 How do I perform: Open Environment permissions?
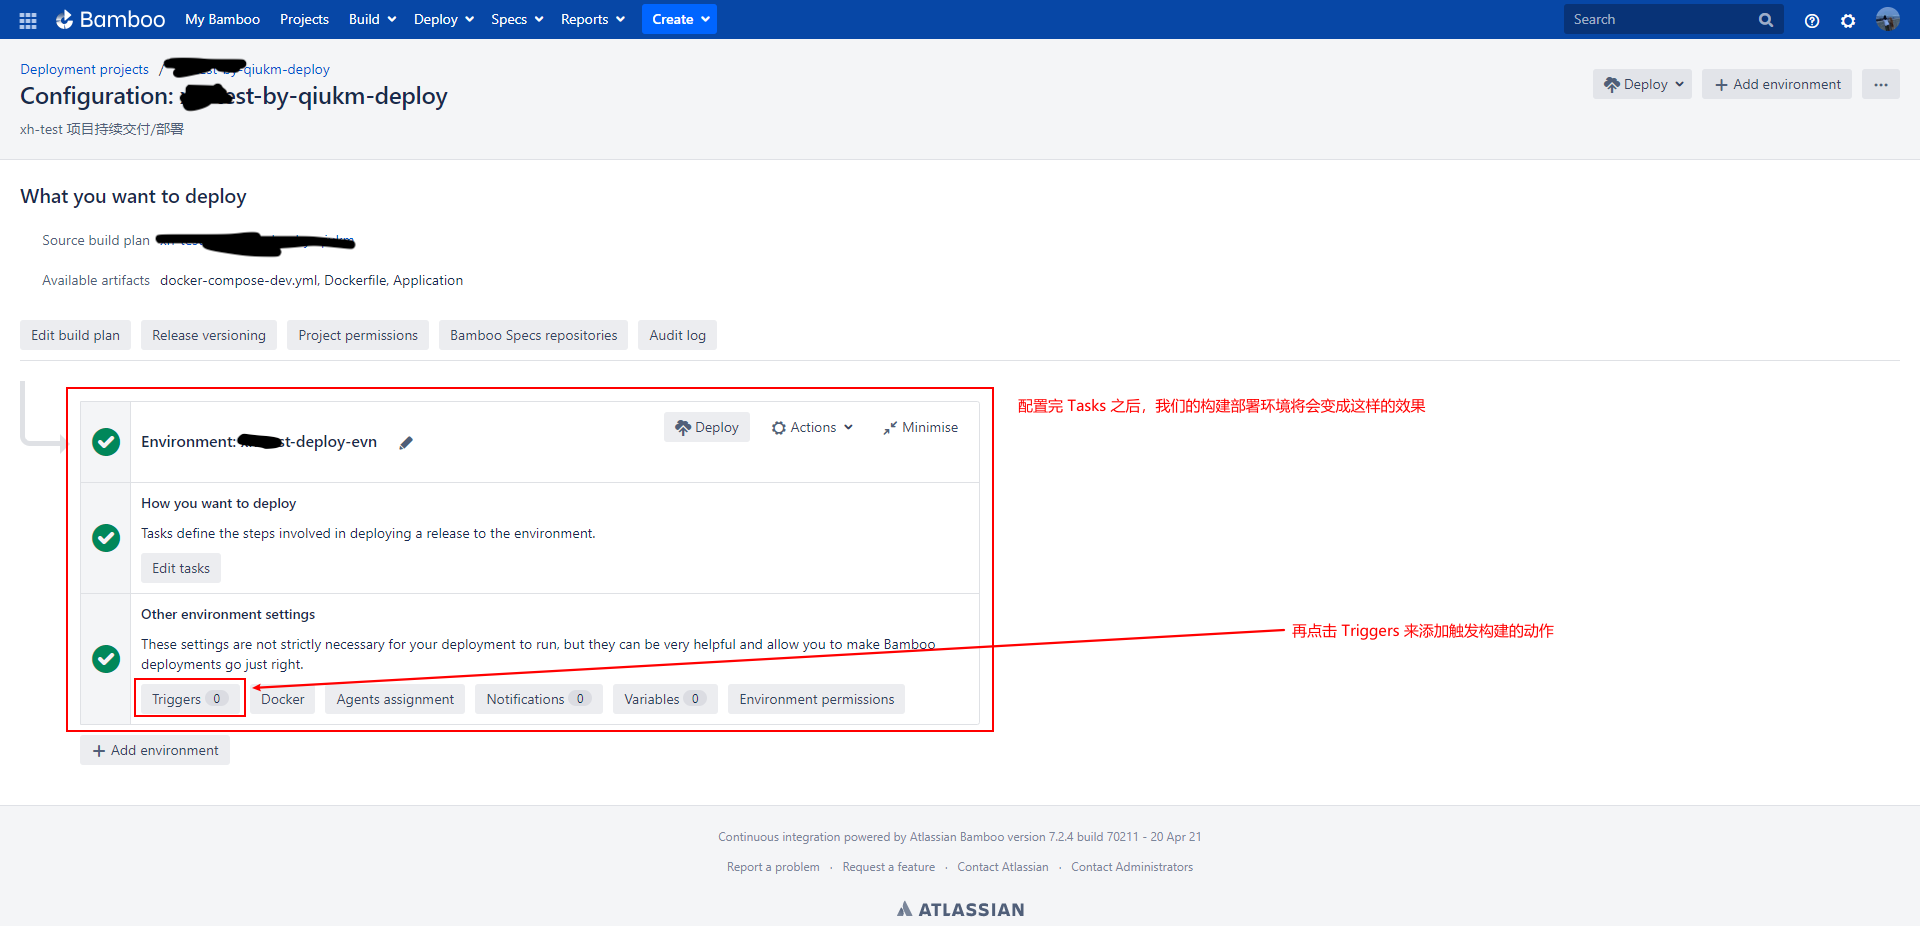(x=816, y=699)
